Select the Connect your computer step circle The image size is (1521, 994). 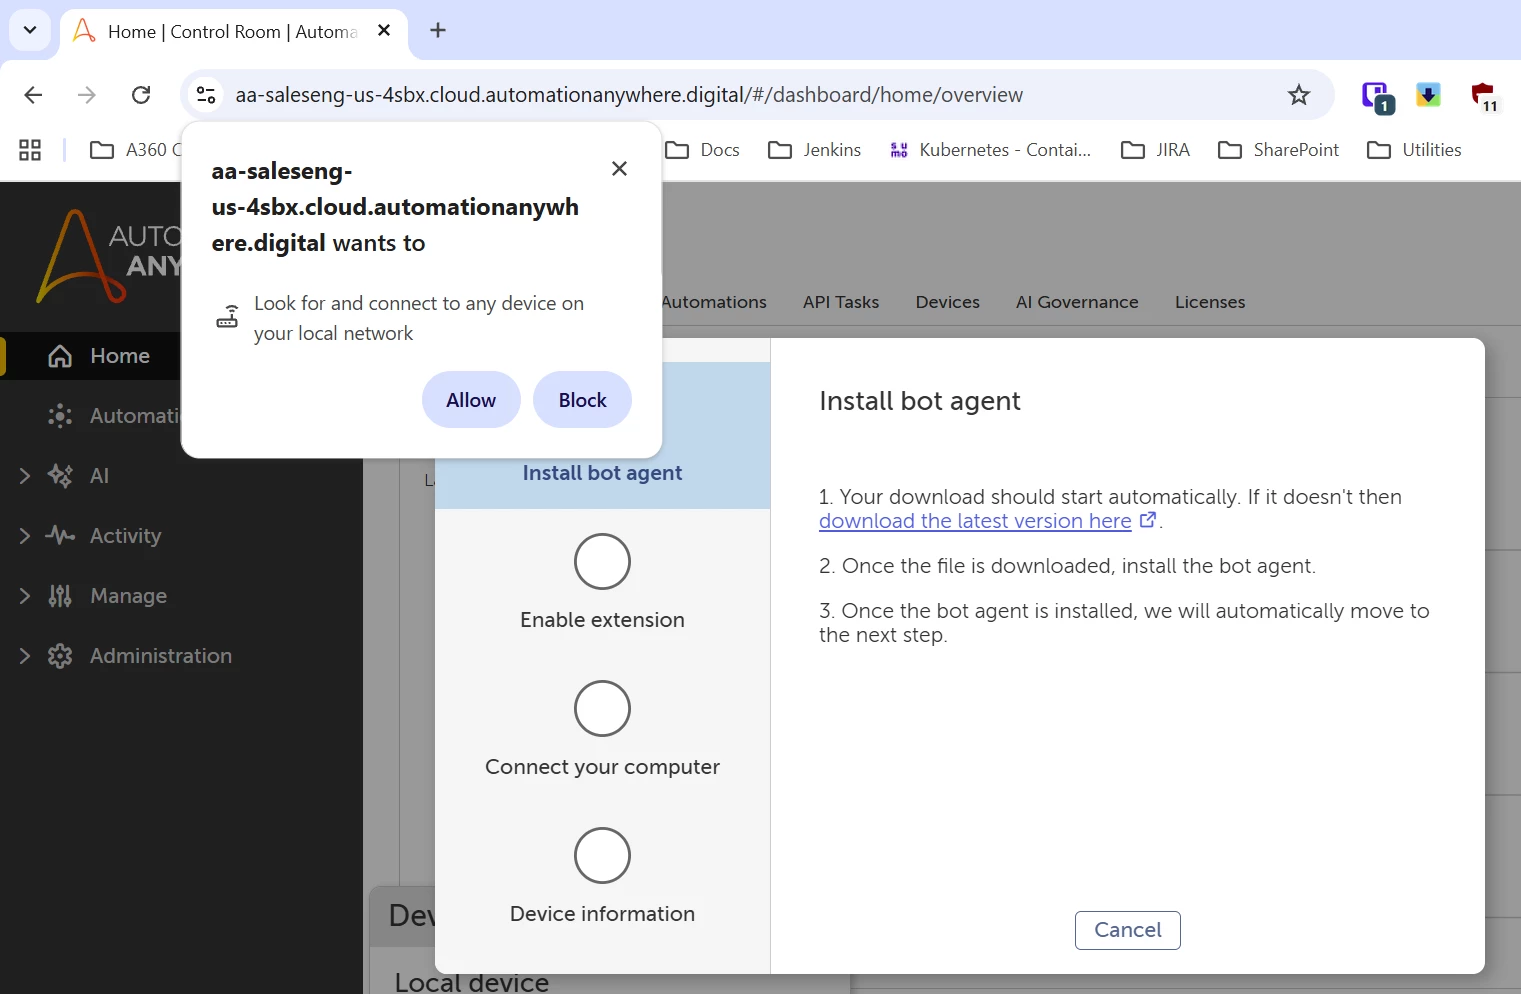coord(602,709)
